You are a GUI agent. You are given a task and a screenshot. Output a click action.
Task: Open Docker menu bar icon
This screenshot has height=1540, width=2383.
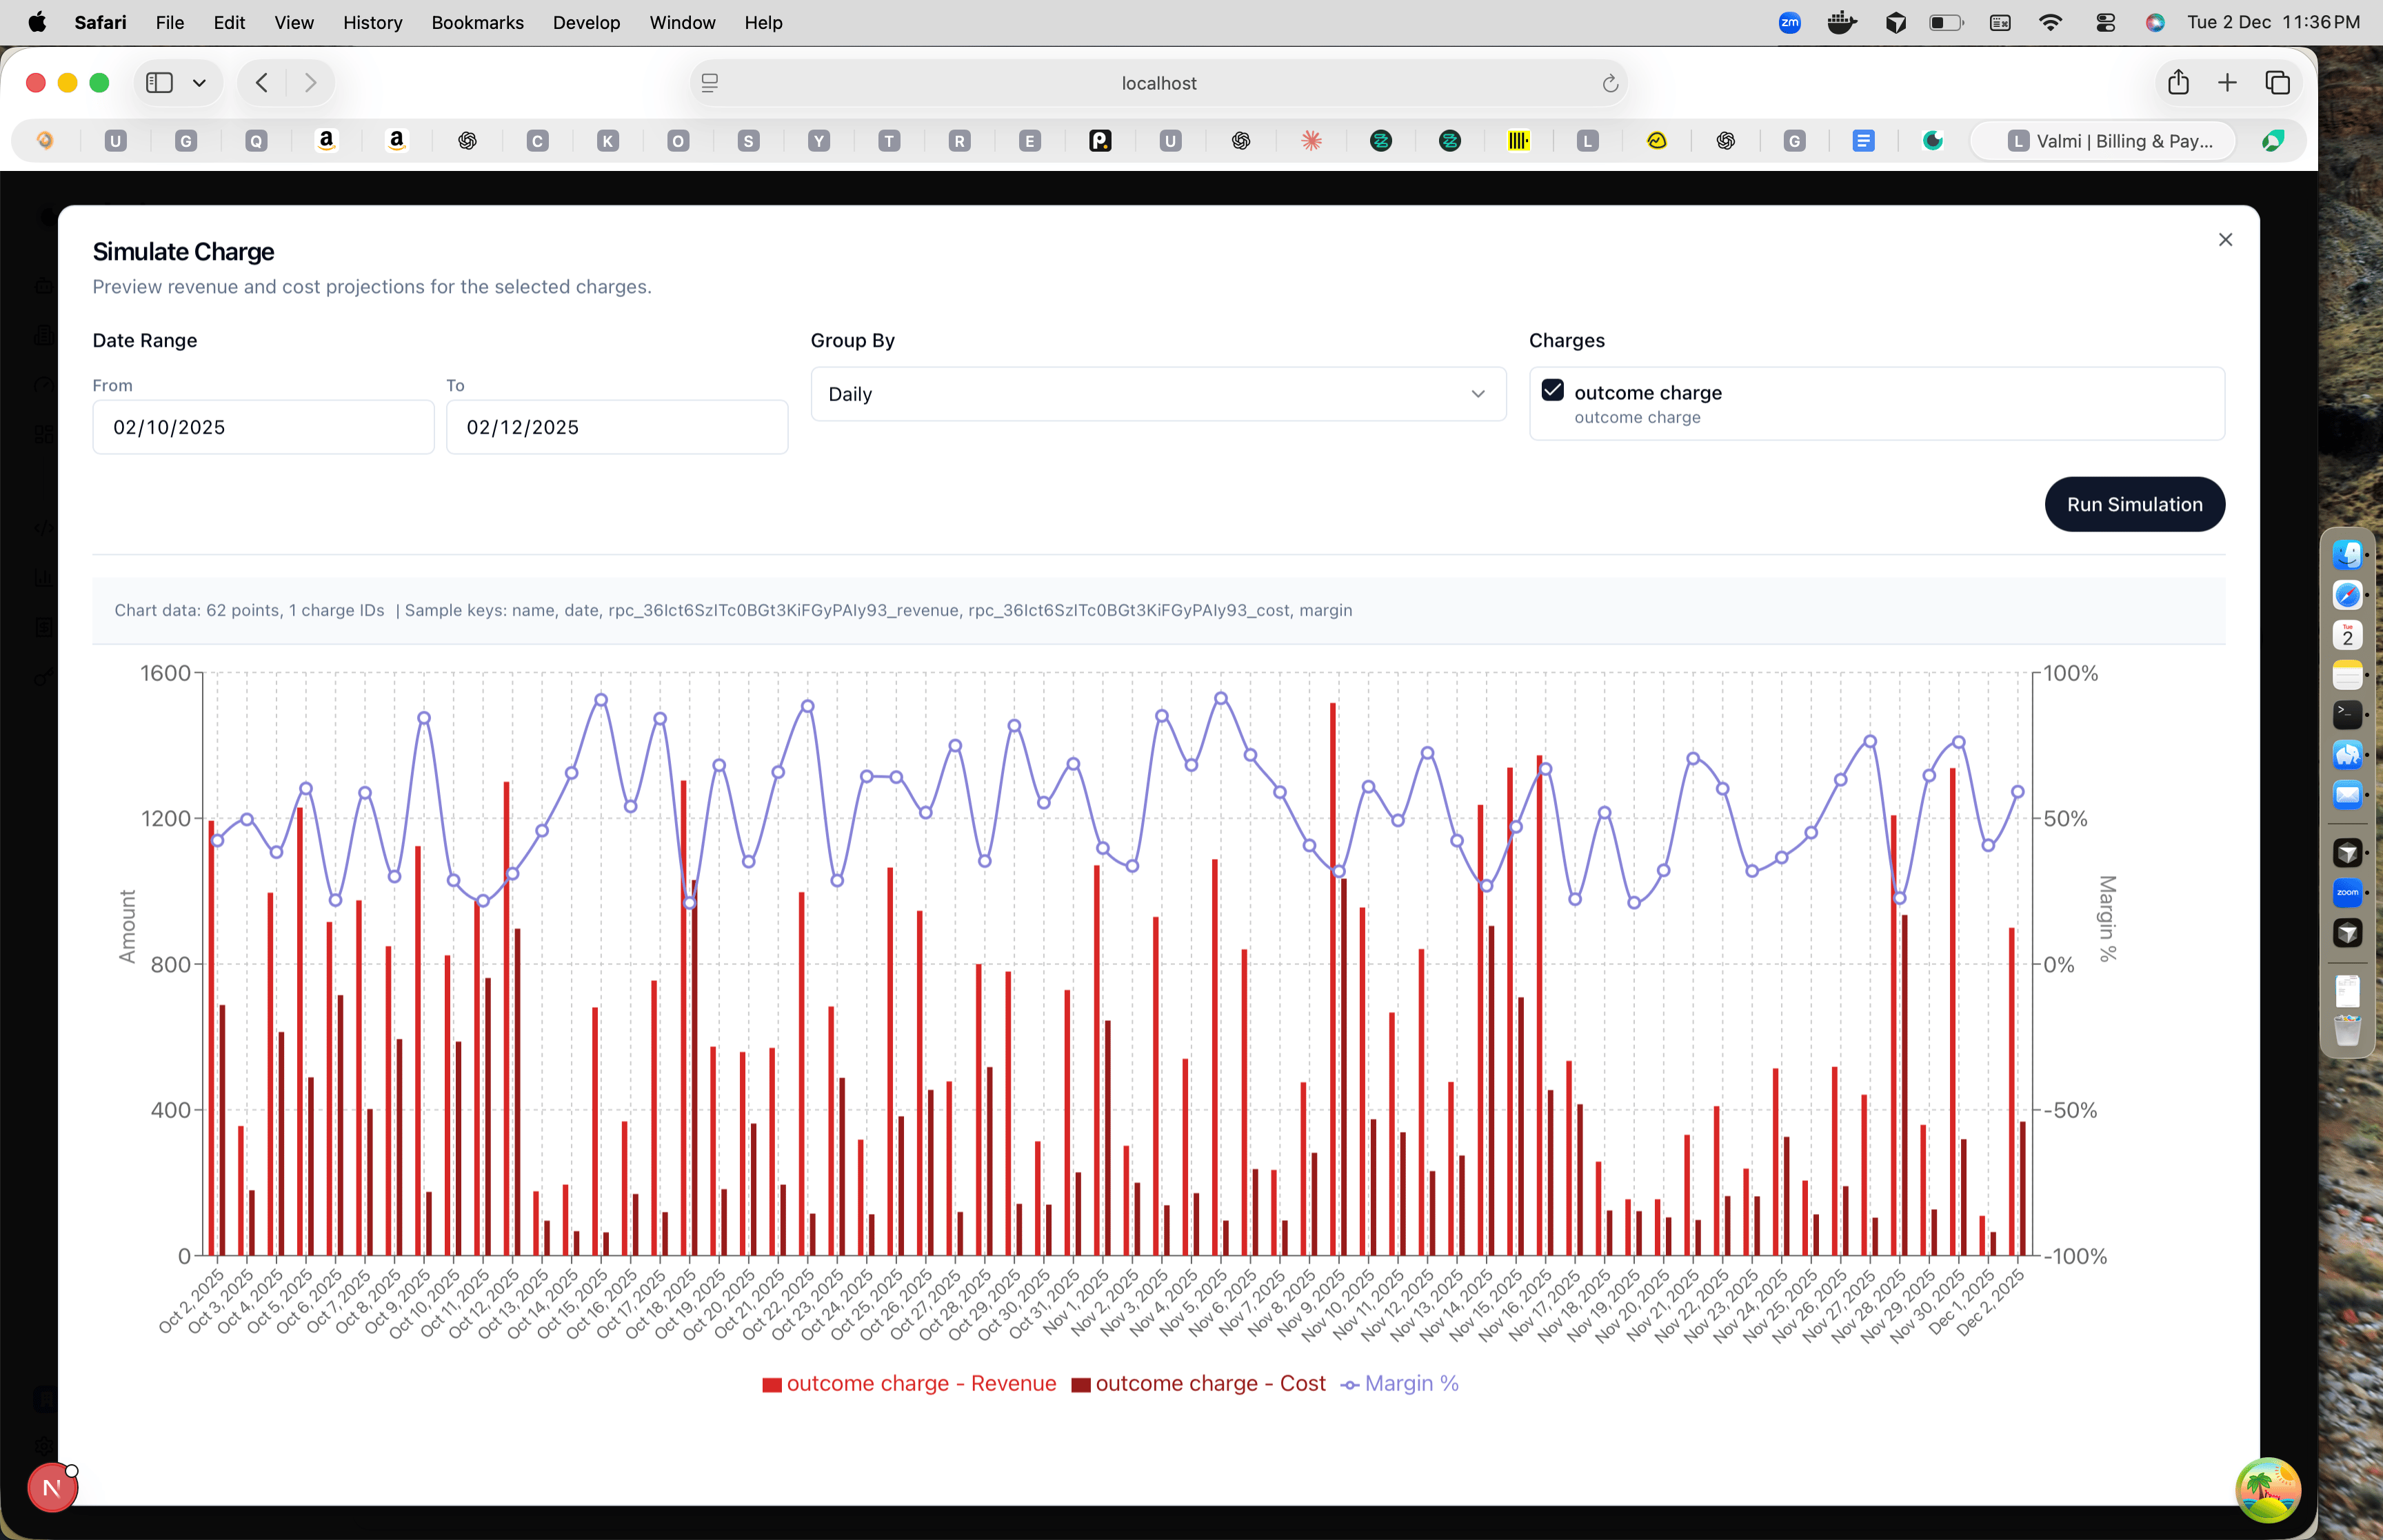(1841, 22)
